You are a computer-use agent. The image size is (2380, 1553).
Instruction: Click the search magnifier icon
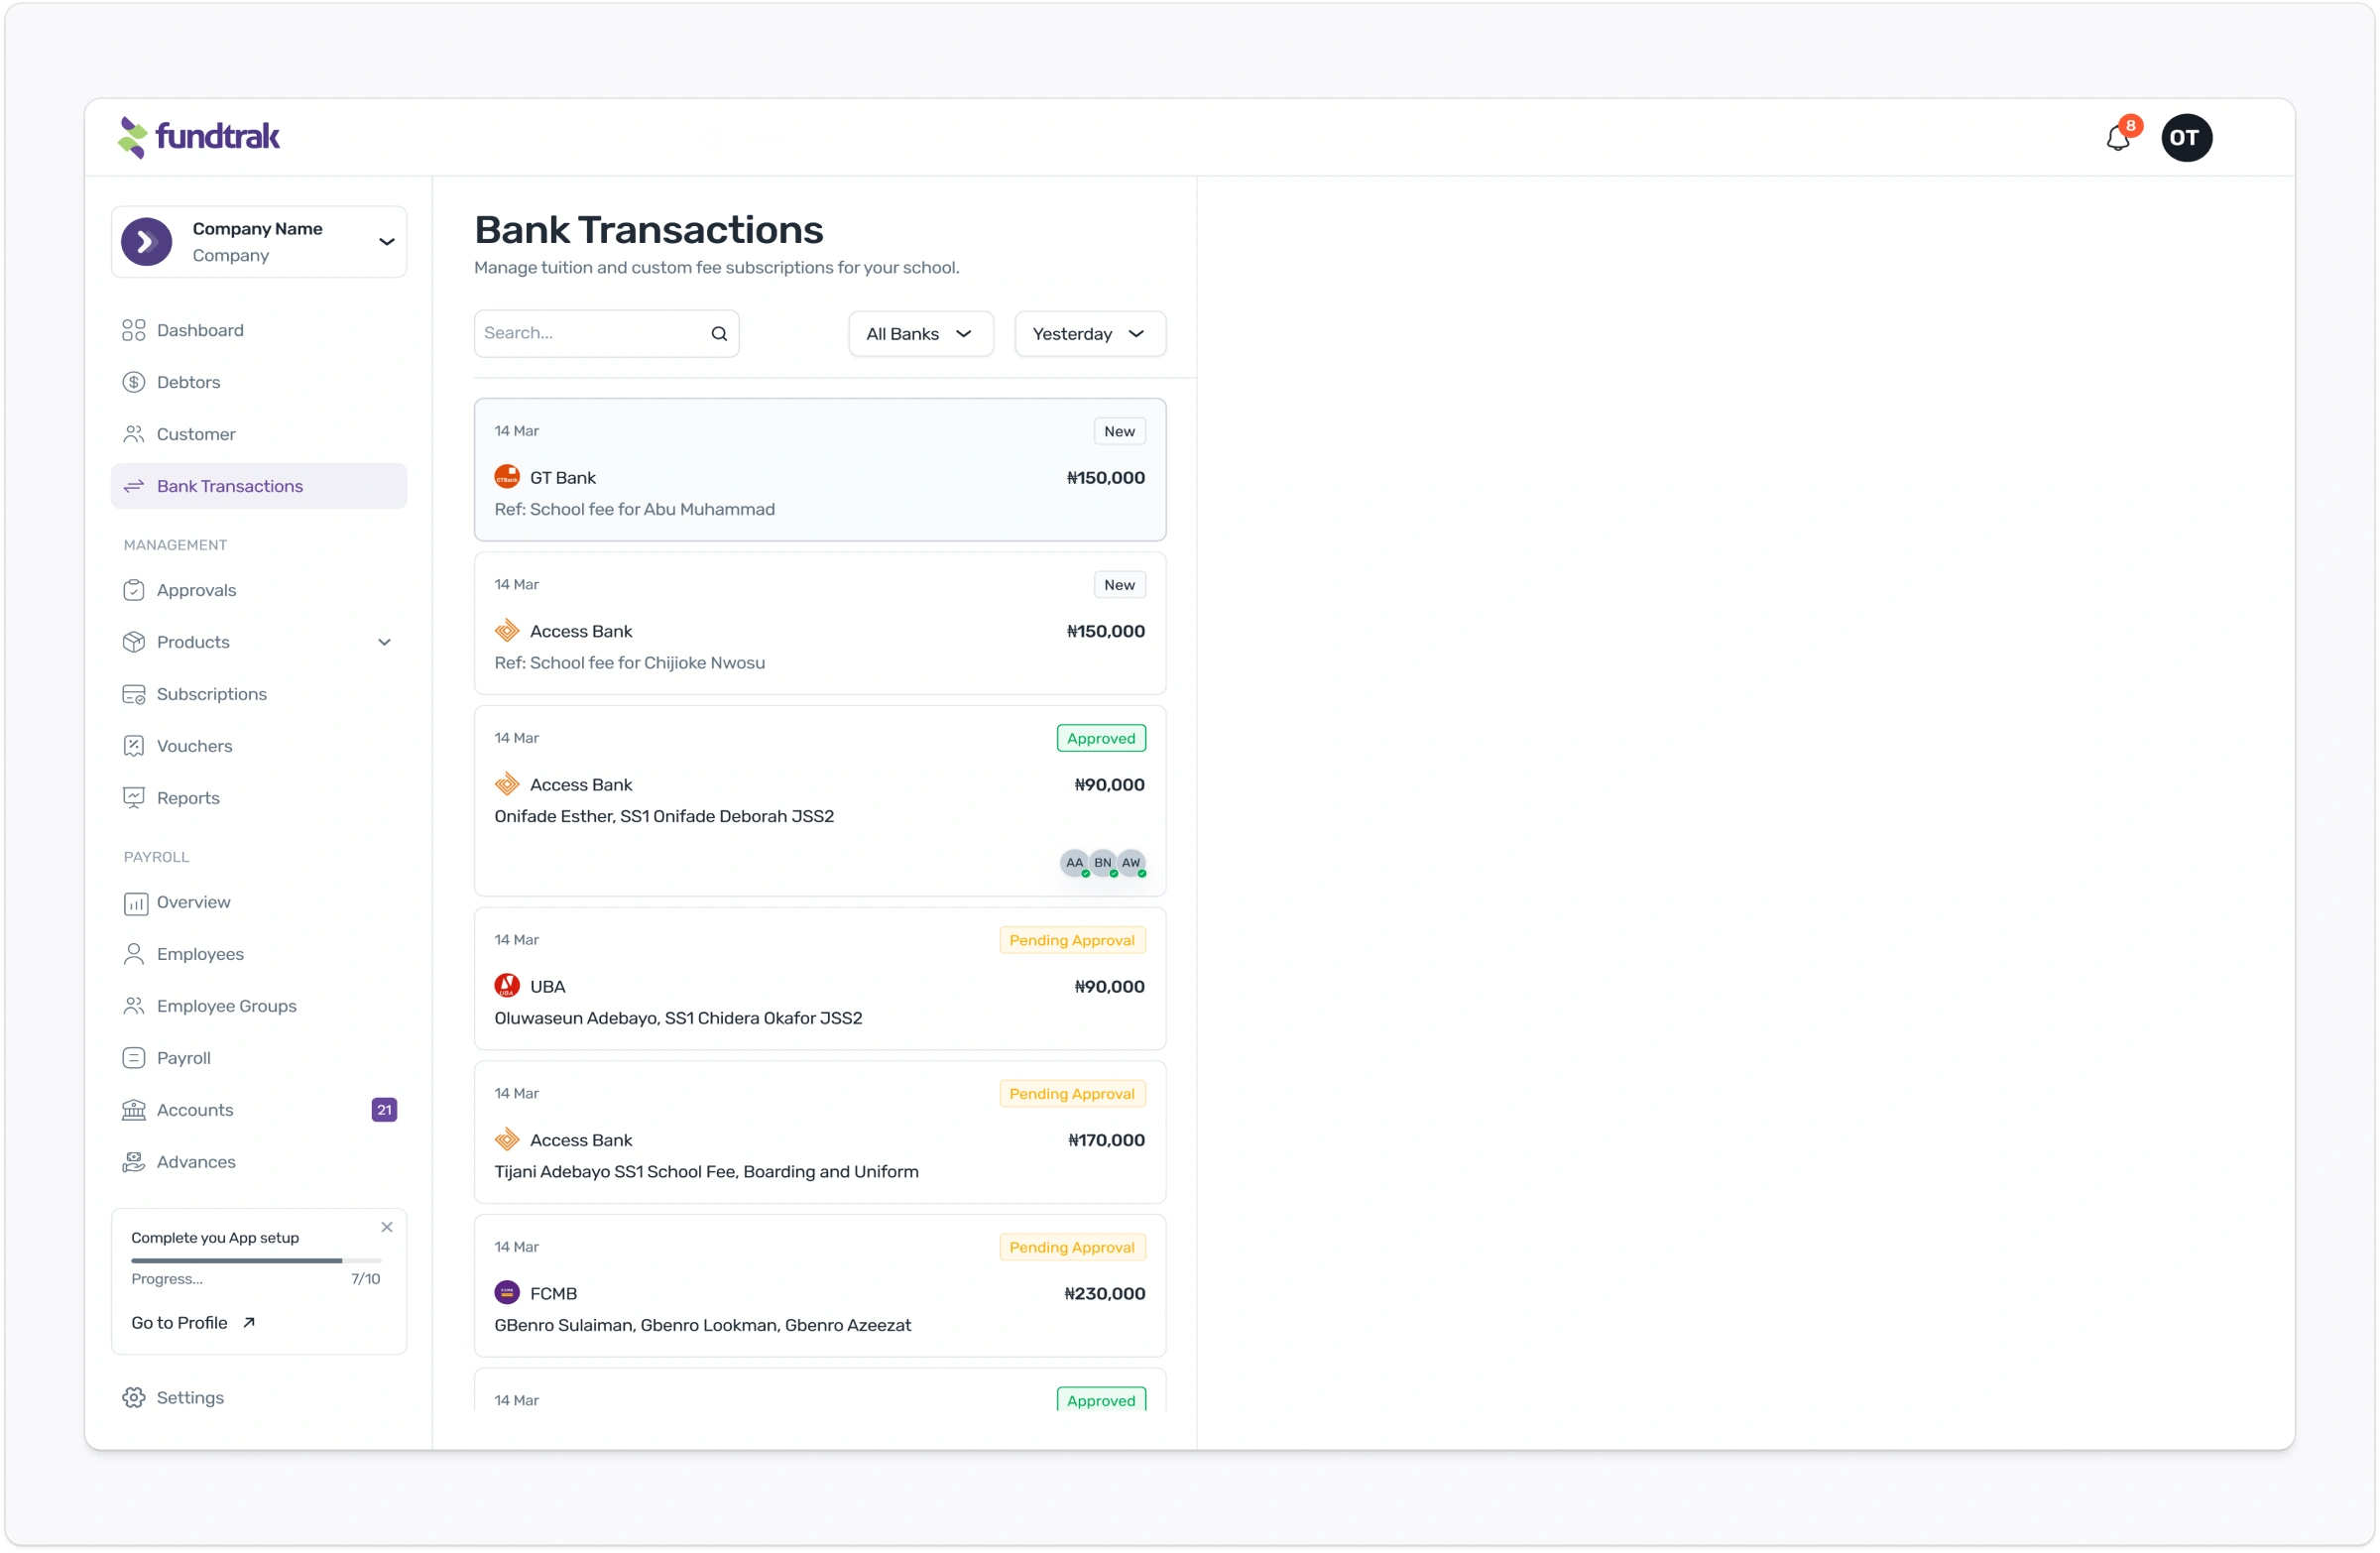coord(719,334)
